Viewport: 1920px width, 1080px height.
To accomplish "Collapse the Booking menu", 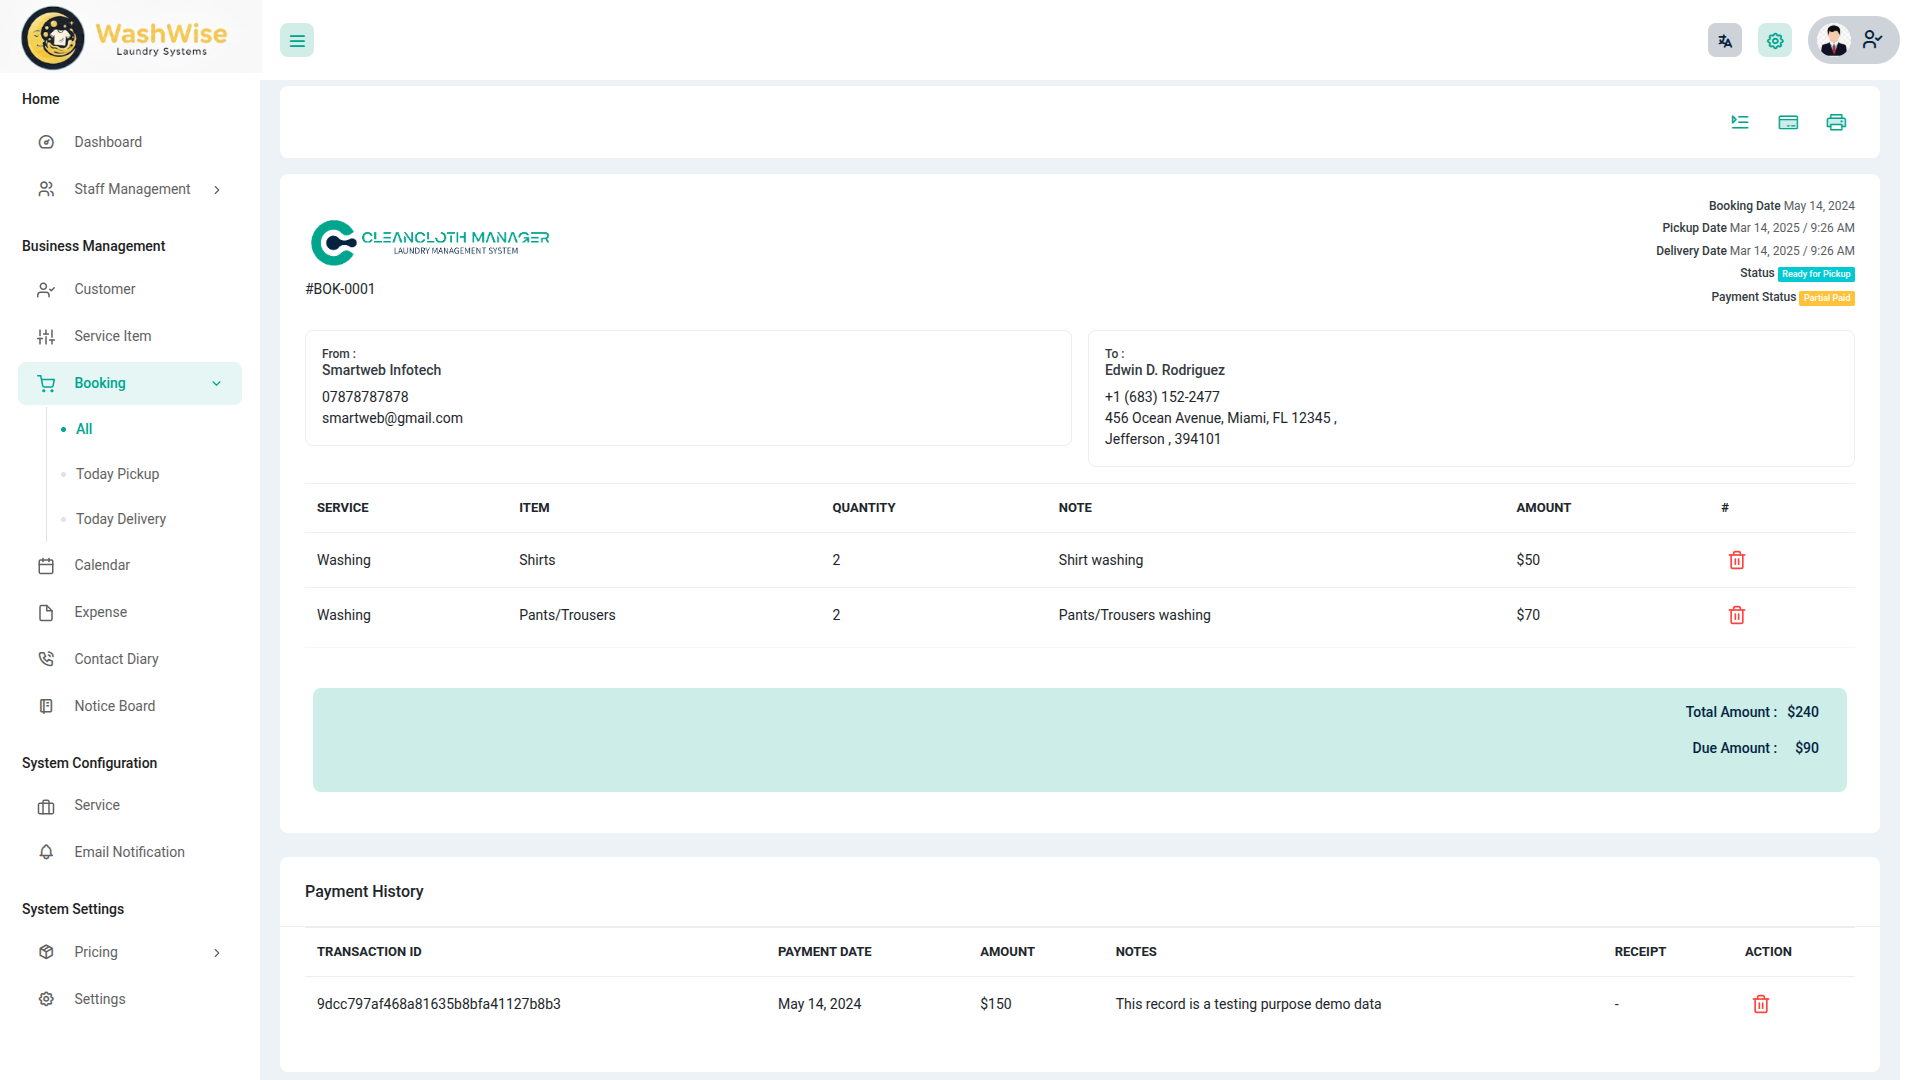I will point(130,383).
